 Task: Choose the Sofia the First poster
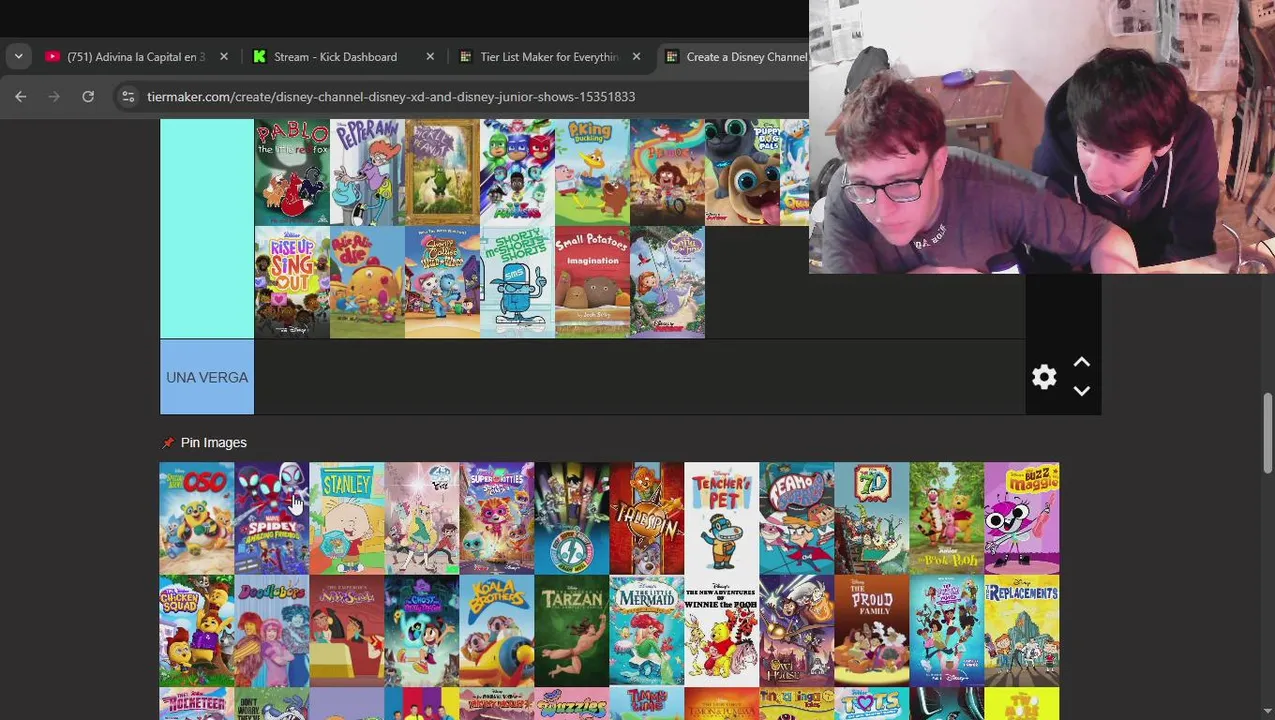coord(667,282)
